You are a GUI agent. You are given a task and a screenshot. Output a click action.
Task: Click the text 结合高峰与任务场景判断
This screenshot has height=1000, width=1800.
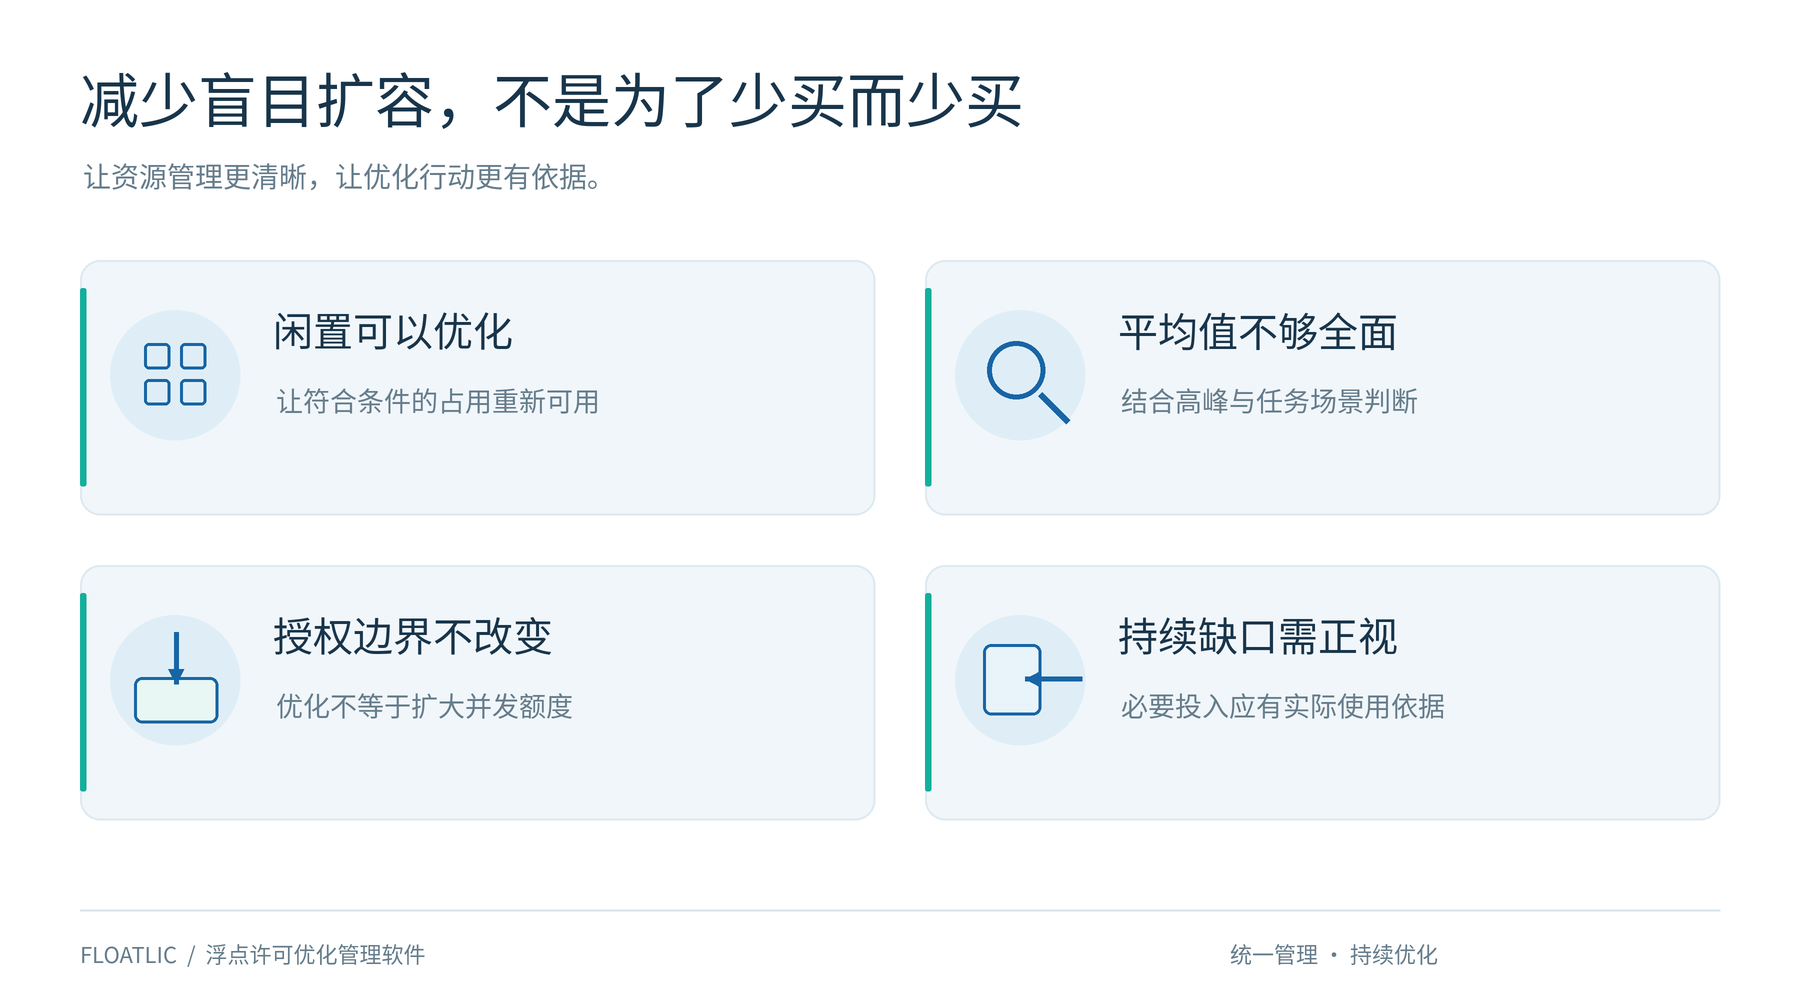[1269, 402]
